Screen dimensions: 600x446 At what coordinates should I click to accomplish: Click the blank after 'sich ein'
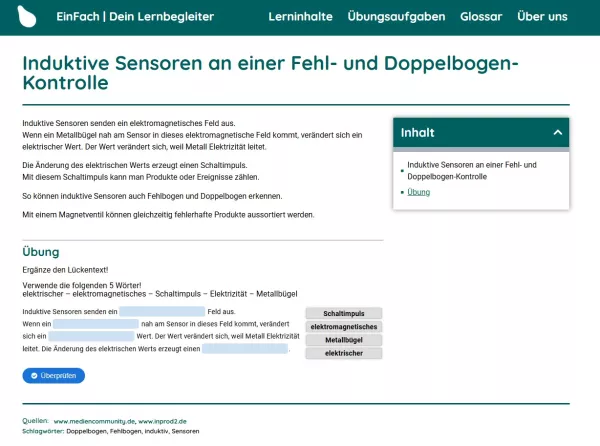click(x=91, y=336)
